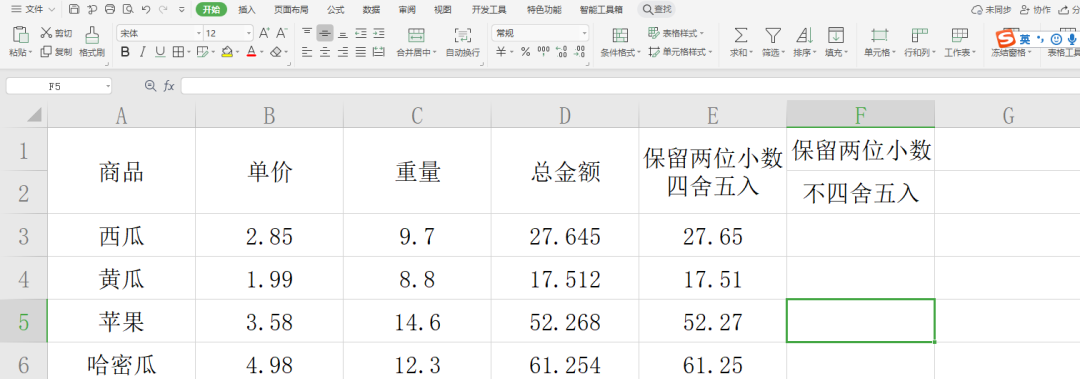Click into the formula bar input

click(x=630, y=86)
